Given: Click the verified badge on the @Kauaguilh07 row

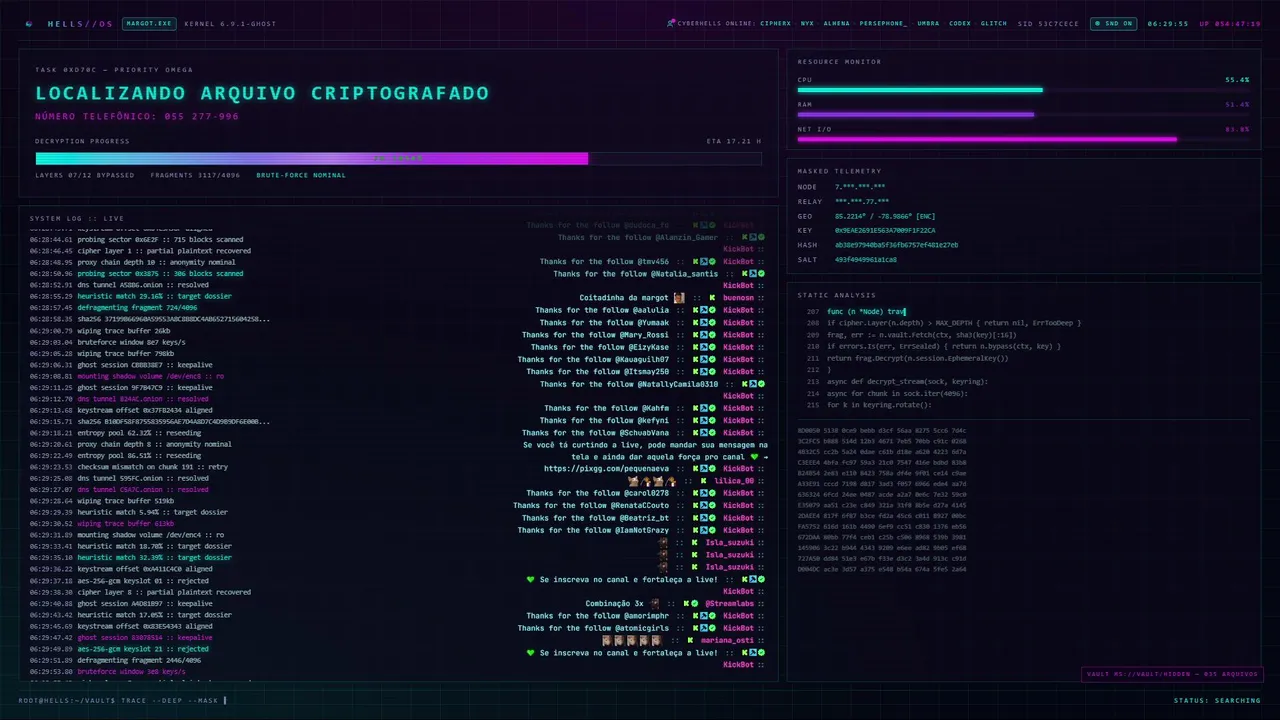Looking at the screenshot, I should (712, 359).
